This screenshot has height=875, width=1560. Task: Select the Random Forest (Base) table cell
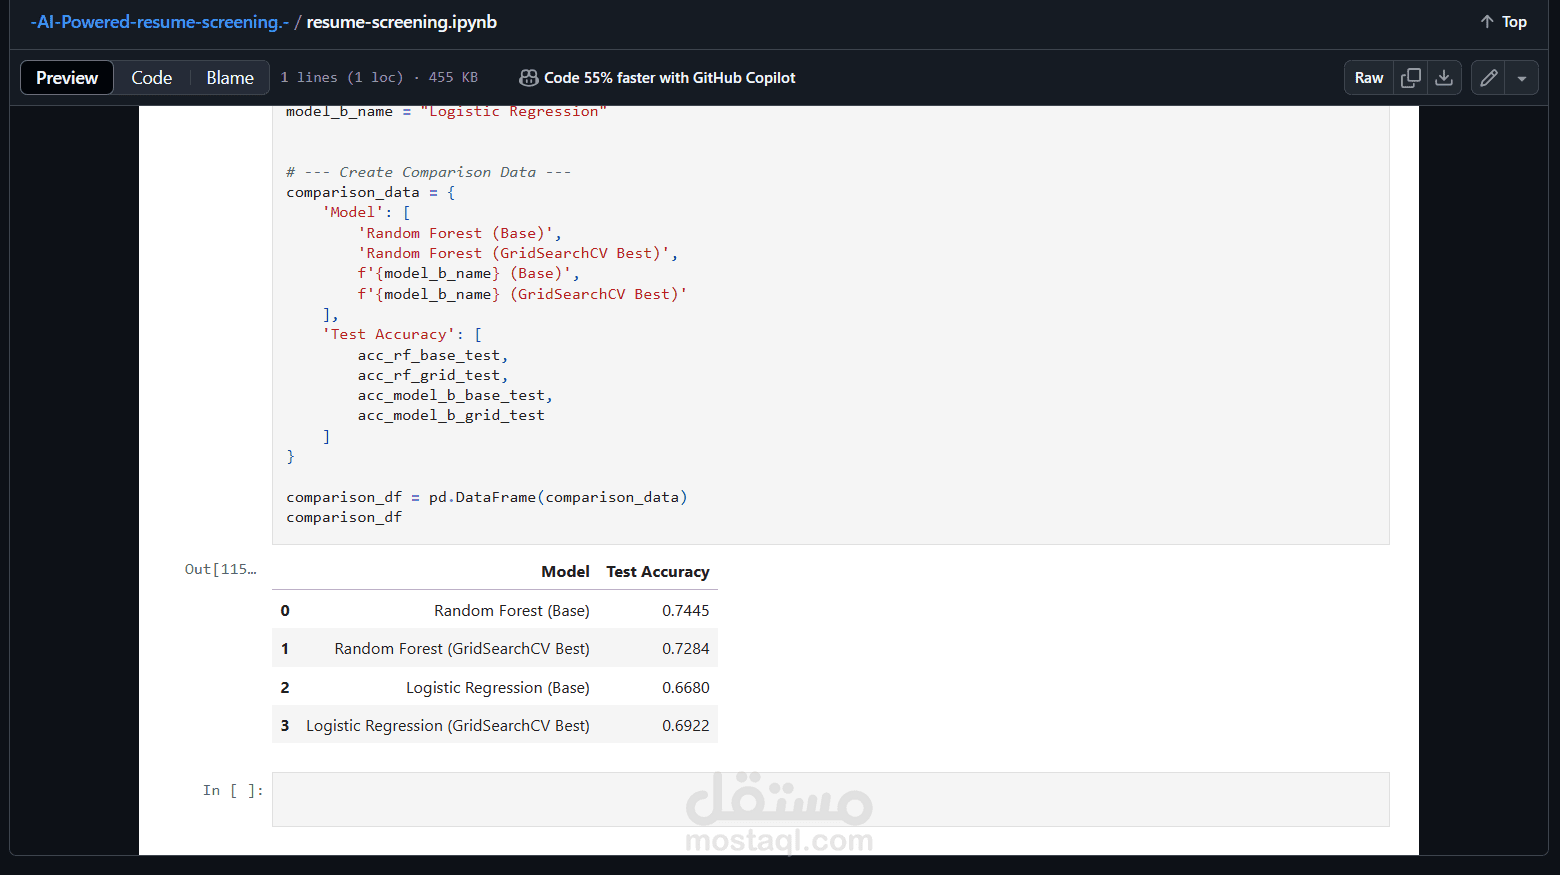tap(512, 611)
